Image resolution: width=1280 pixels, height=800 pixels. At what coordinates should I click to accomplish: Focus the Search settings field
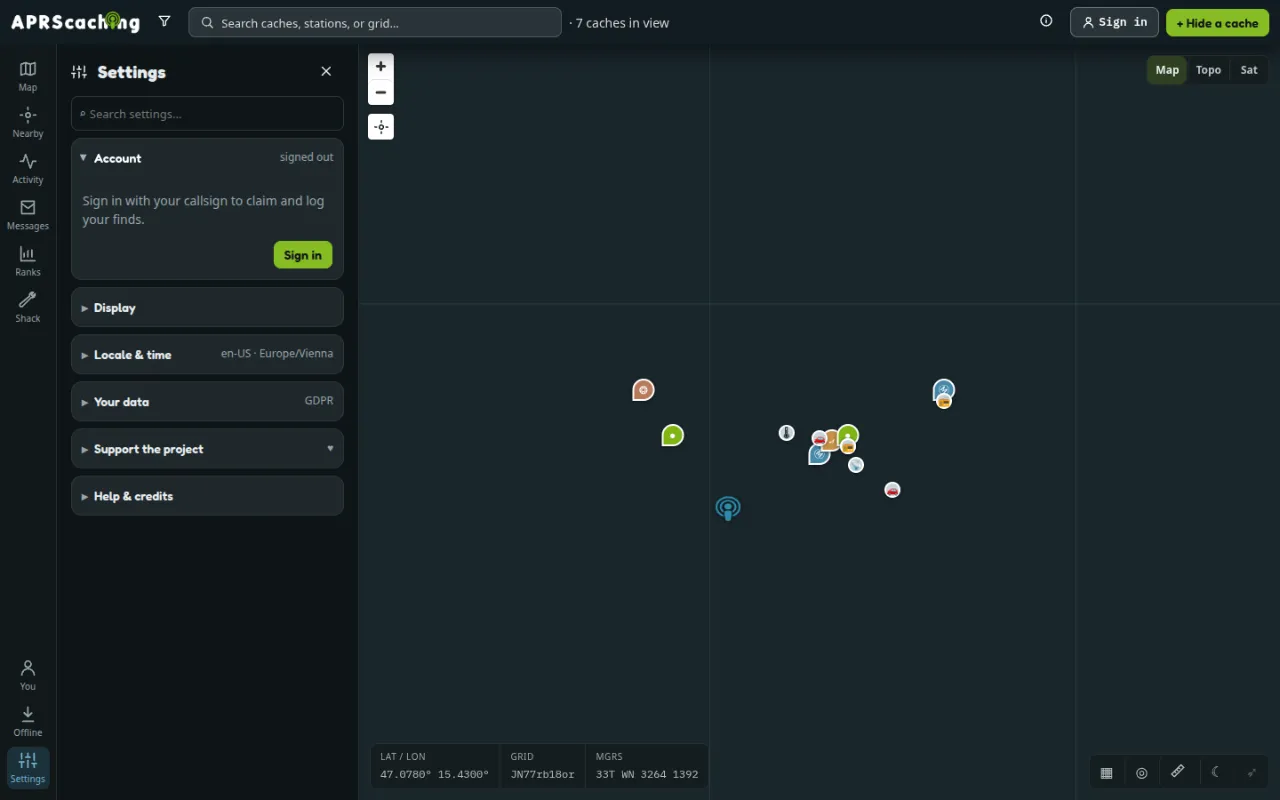(x=207, y=114)
